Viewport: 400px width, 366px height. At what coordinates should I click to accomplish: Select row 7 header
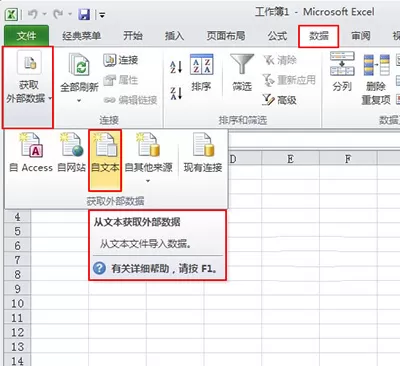click(x=17, y=260)
